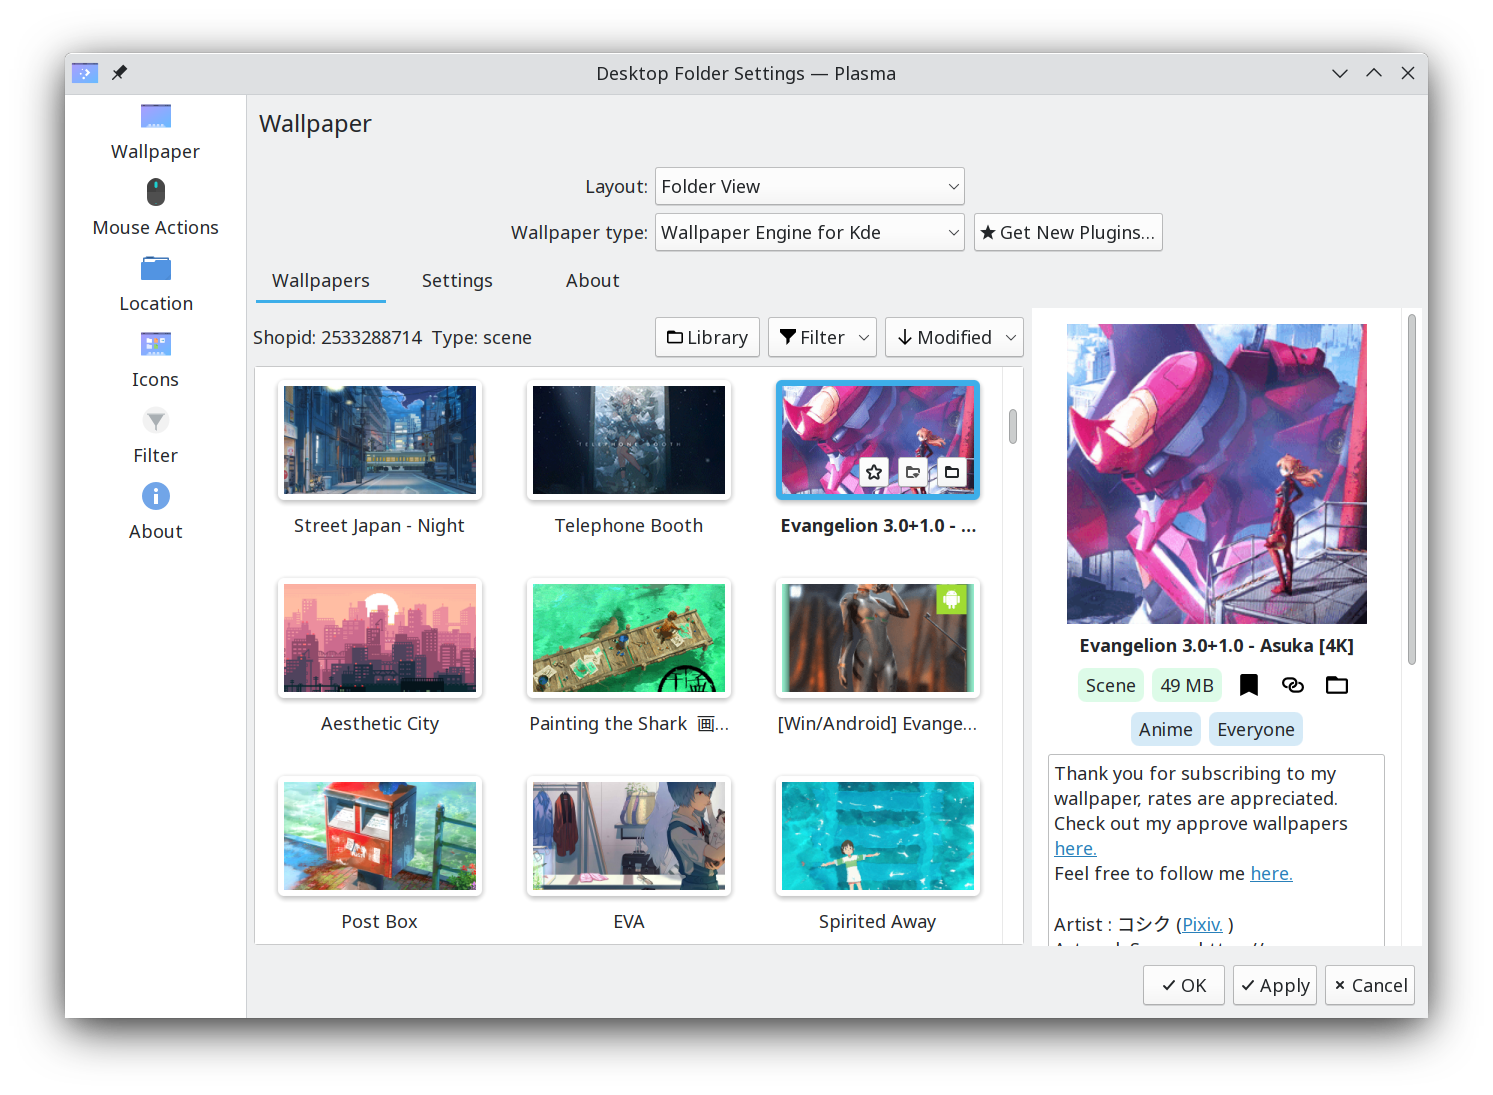The image size is (1493, 1095).
Task: Select the Spirited Away wallpaper thumbnail
Action: tap(877, 836)
